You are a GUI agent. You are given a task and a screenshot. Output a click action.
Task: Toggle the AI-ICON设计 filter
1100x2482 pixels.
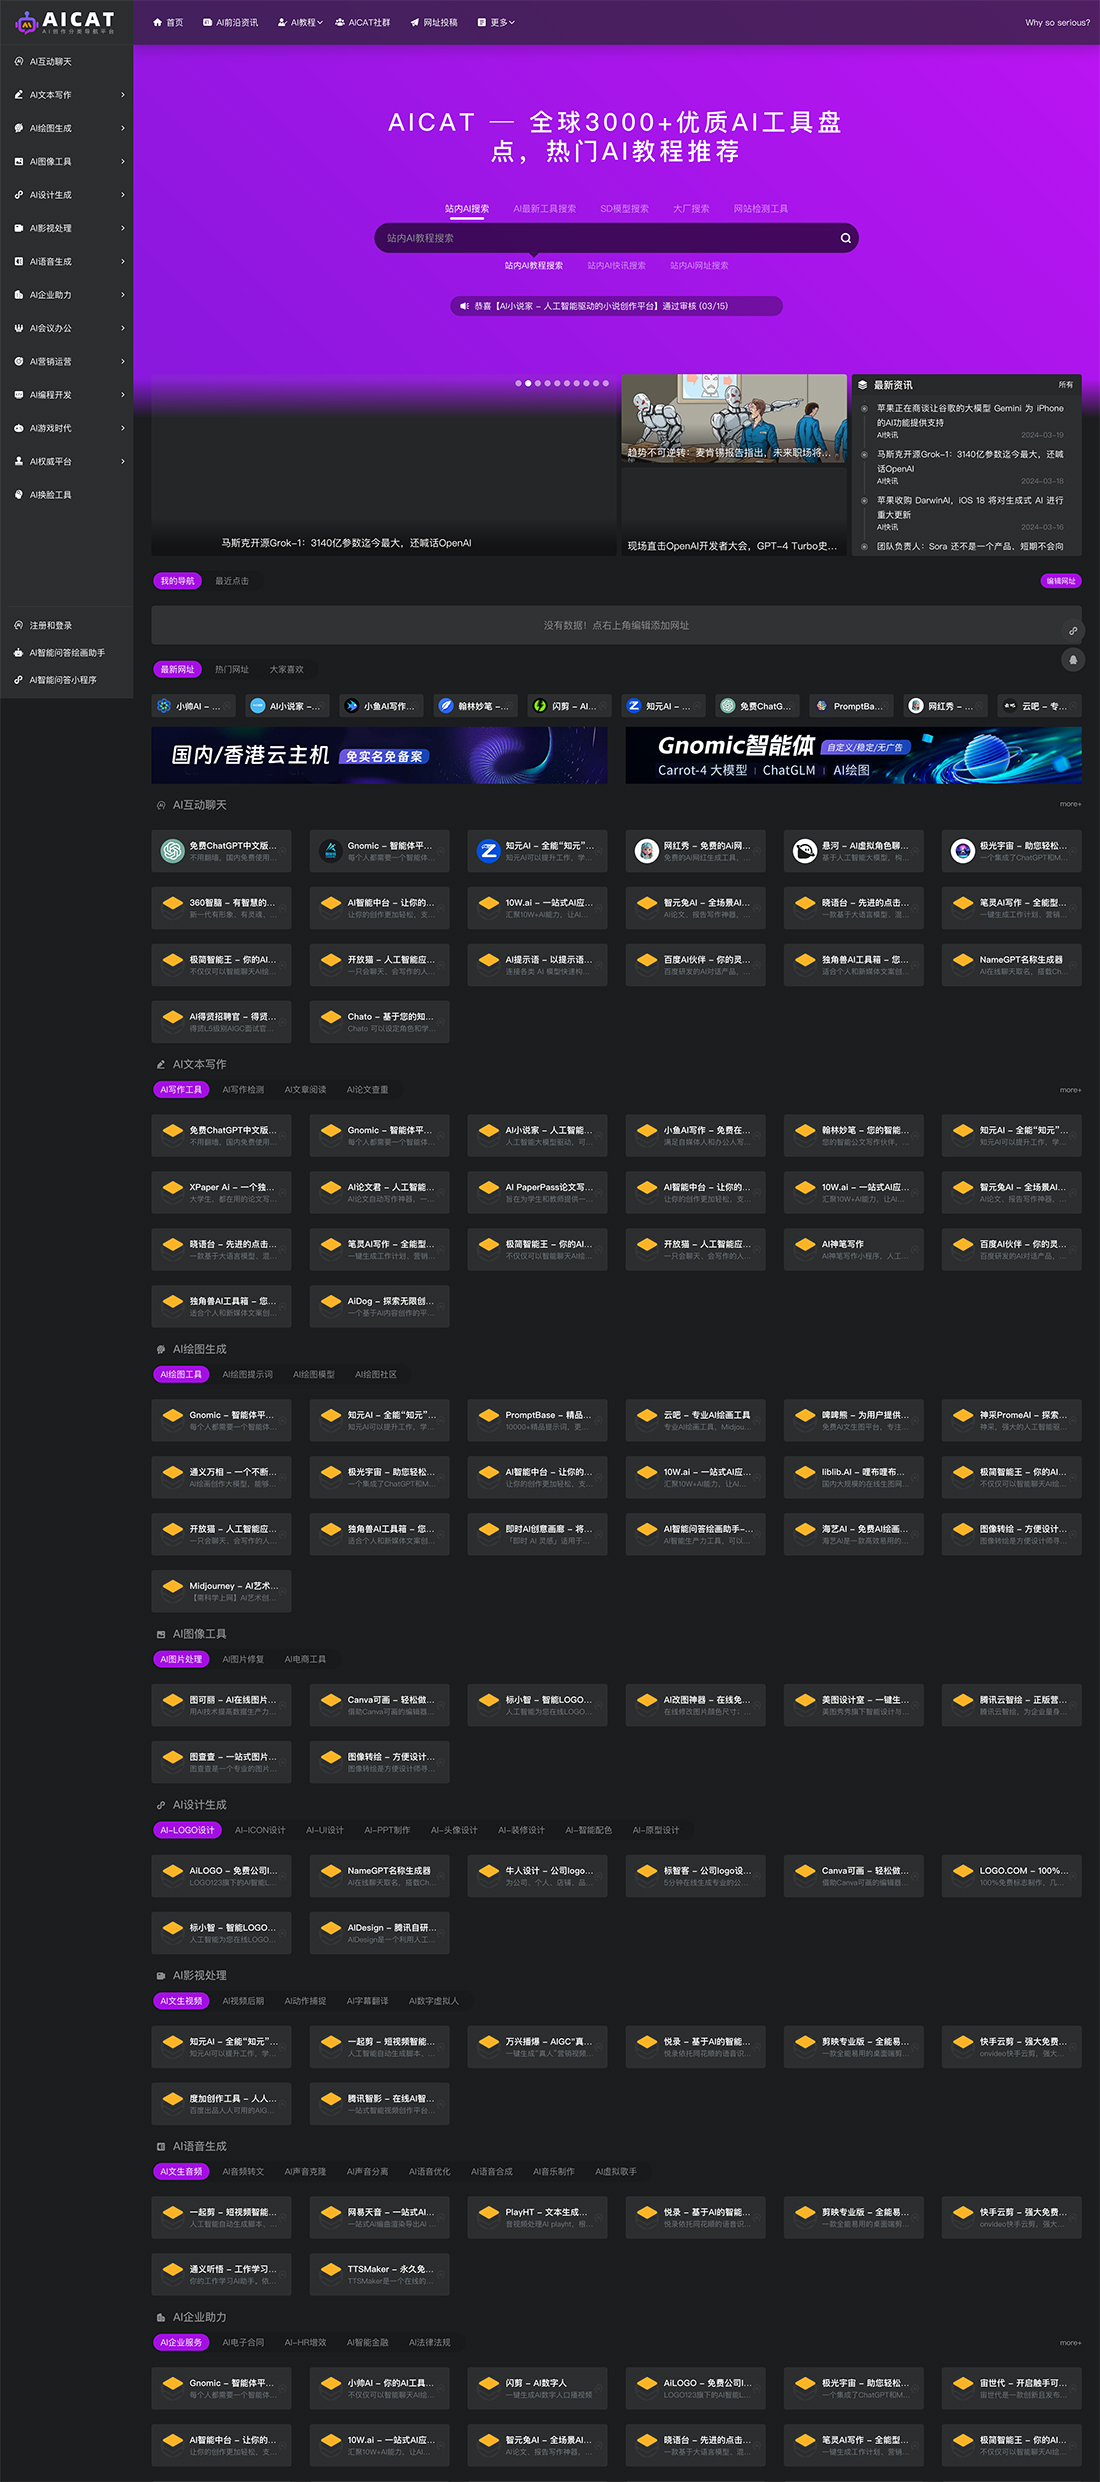260,1831
